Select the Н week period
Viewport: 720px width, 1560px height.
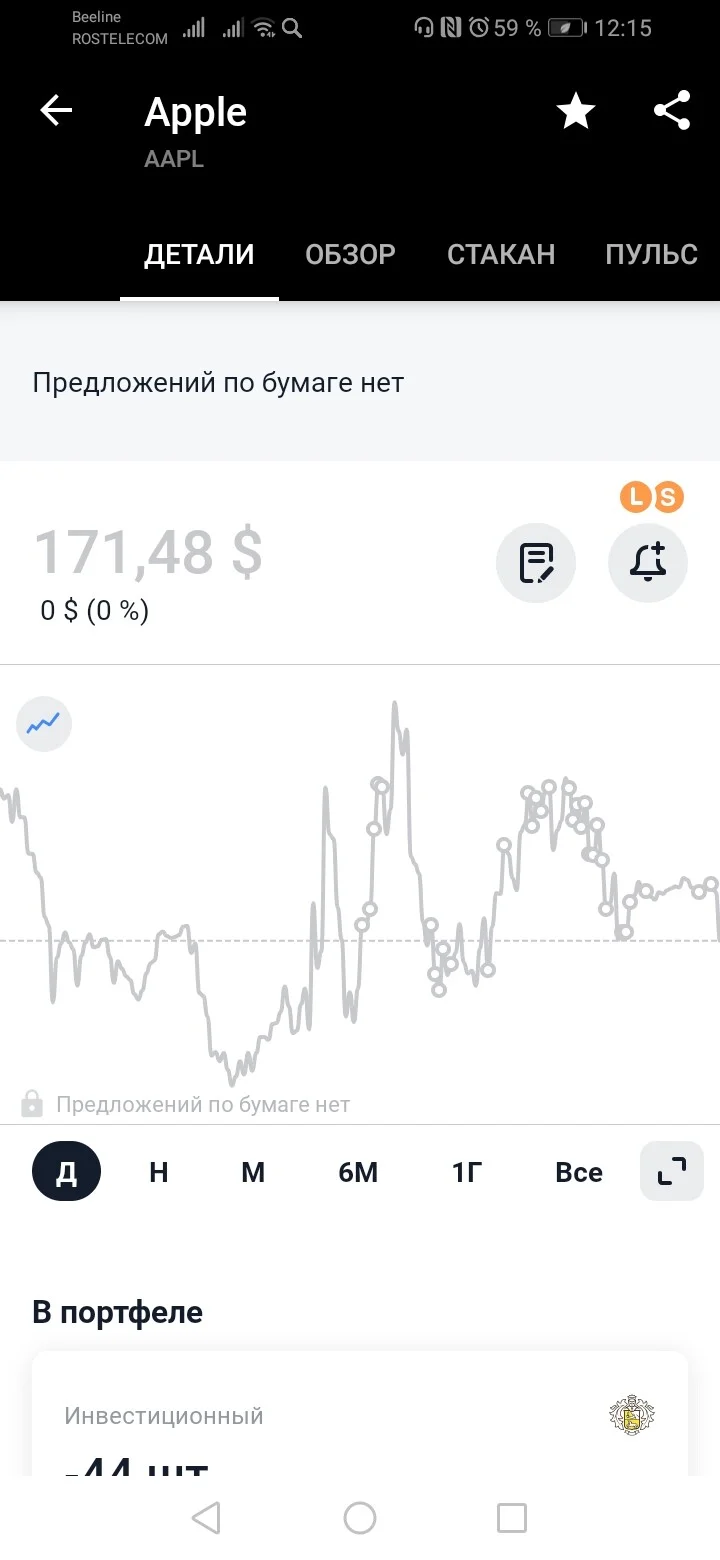(x=159, y=1171)
